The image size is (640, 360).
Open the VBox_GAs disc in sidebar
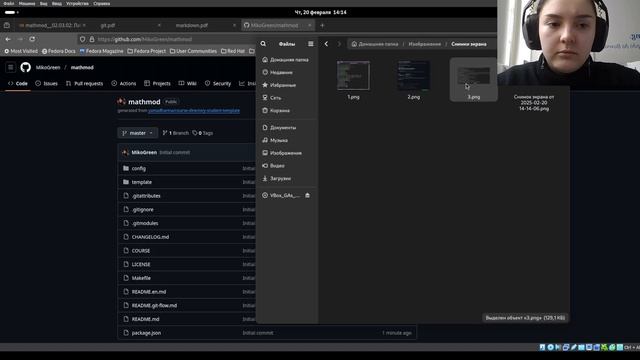coord(282,196)
